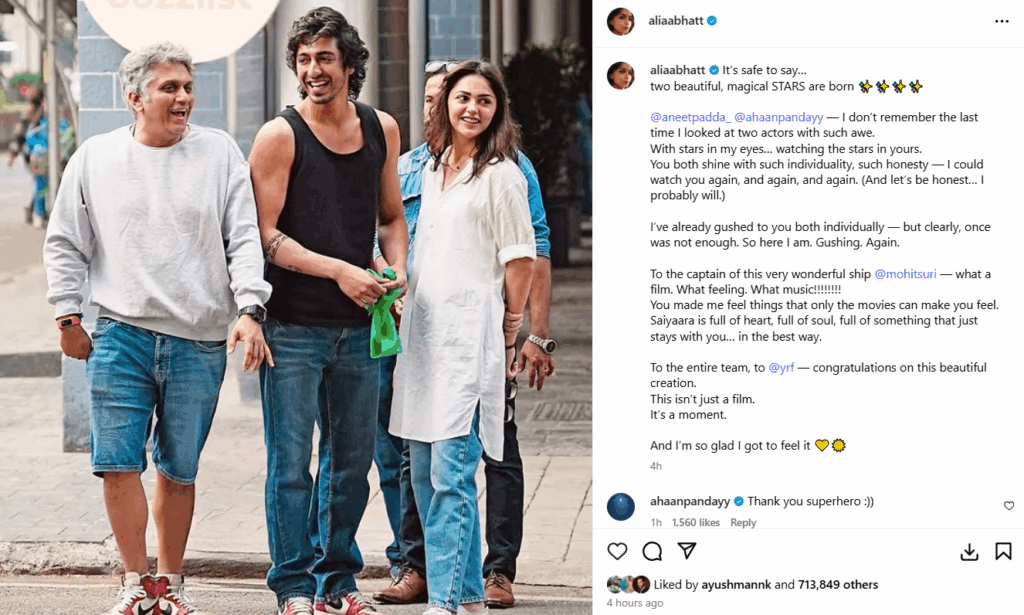Save post using the bookmark icon
1024x615 pixels.
1003,551
